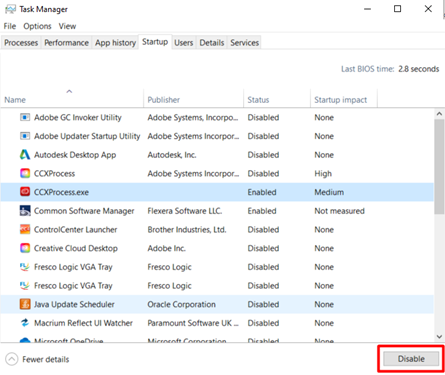Open the View menu

67,26
